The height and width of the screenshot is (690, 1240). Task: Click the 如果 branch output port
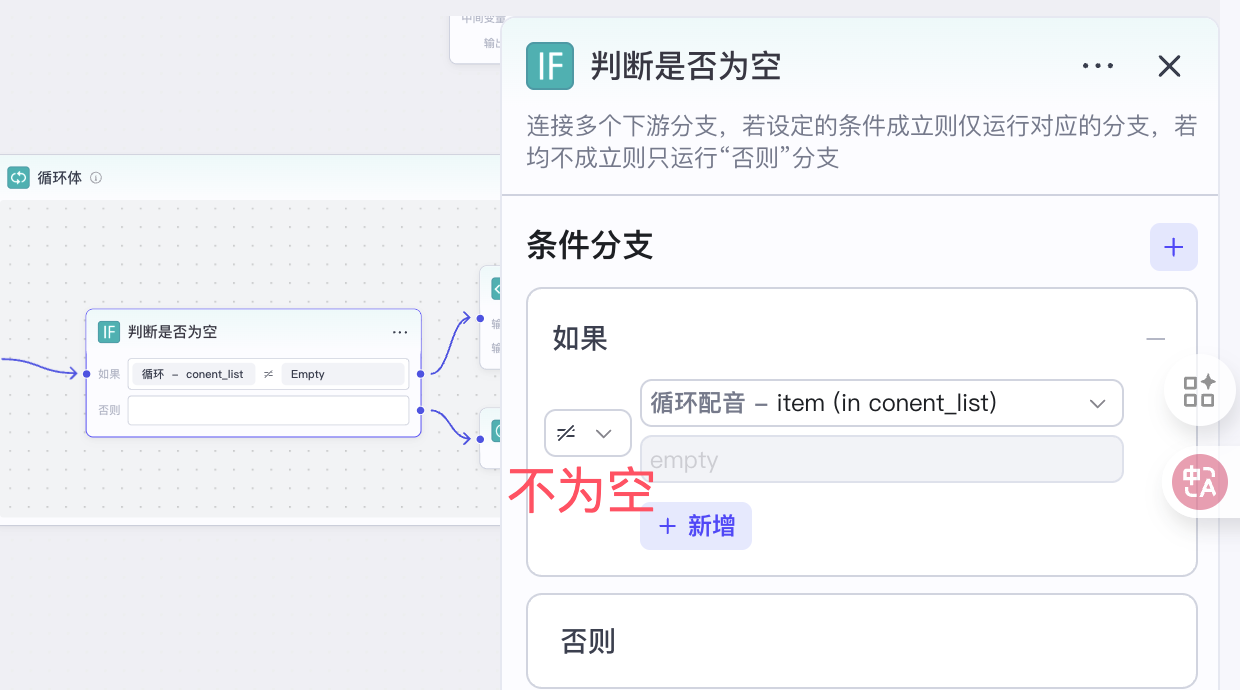pyautogui.click(x=421, y=374)
